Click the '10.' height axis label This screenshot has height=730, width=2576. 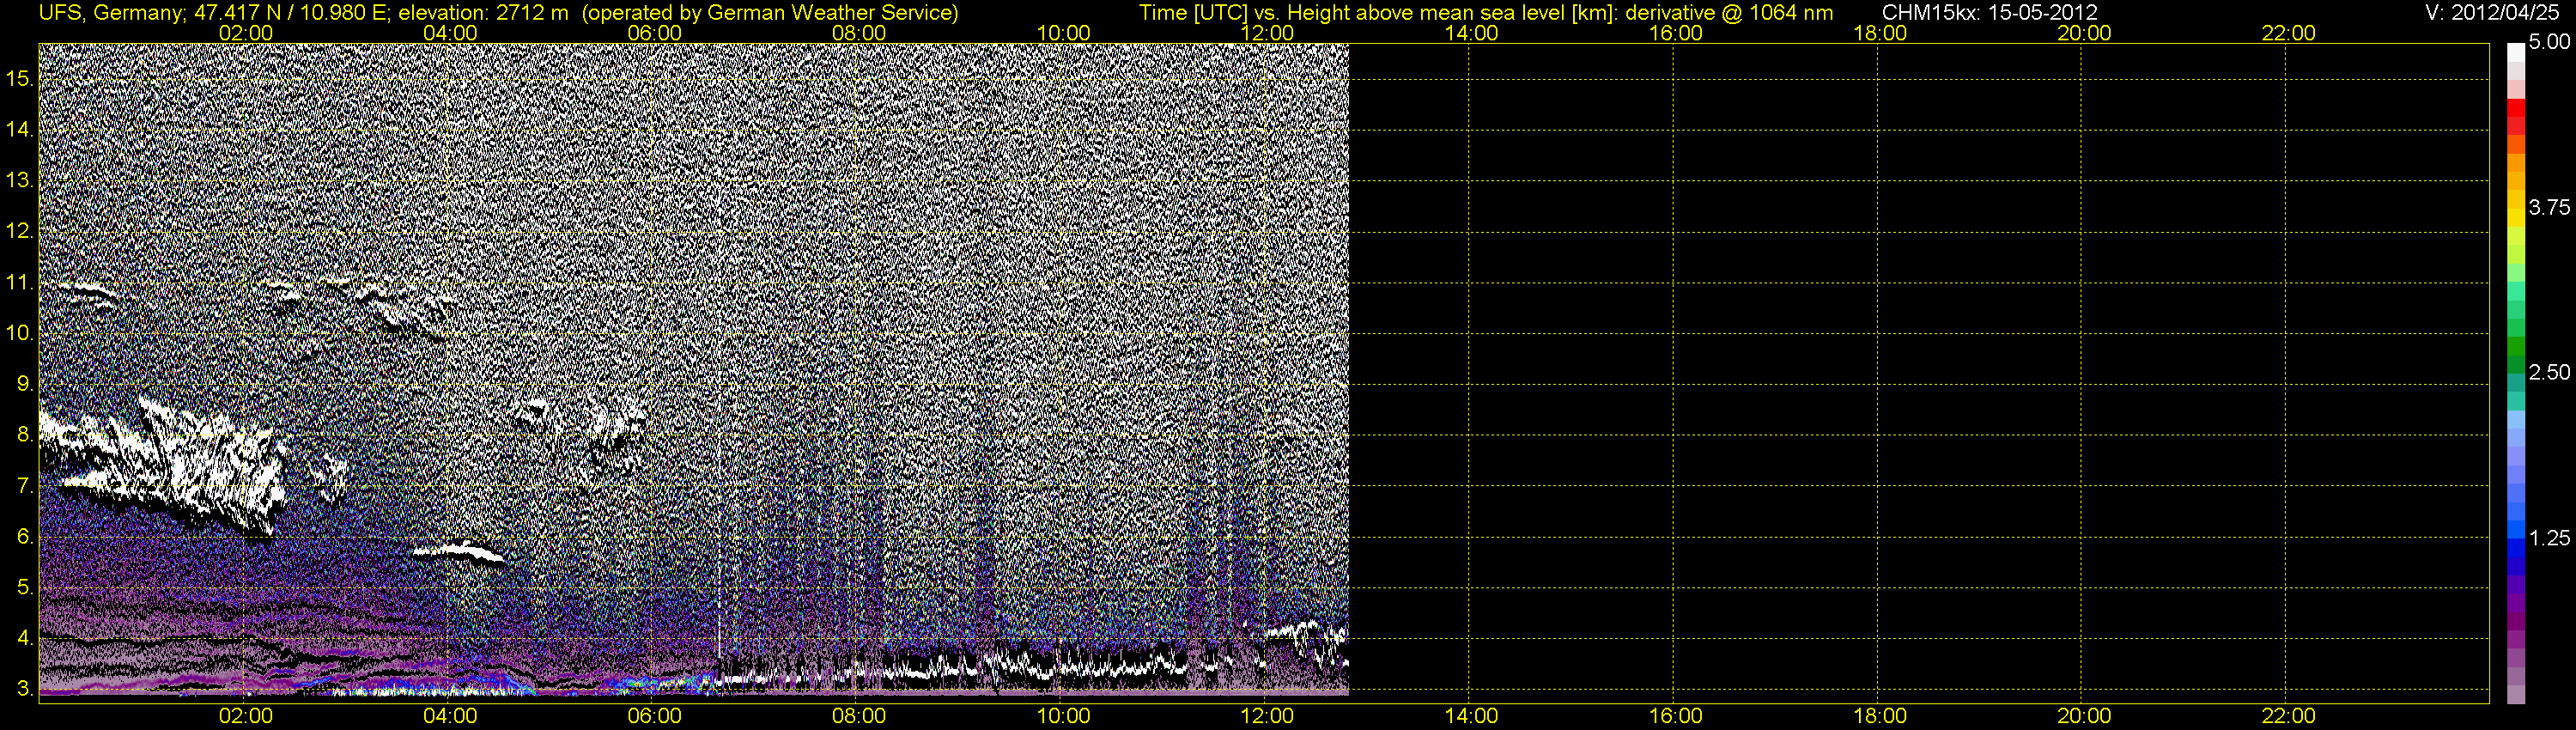[x=20, y=333]
